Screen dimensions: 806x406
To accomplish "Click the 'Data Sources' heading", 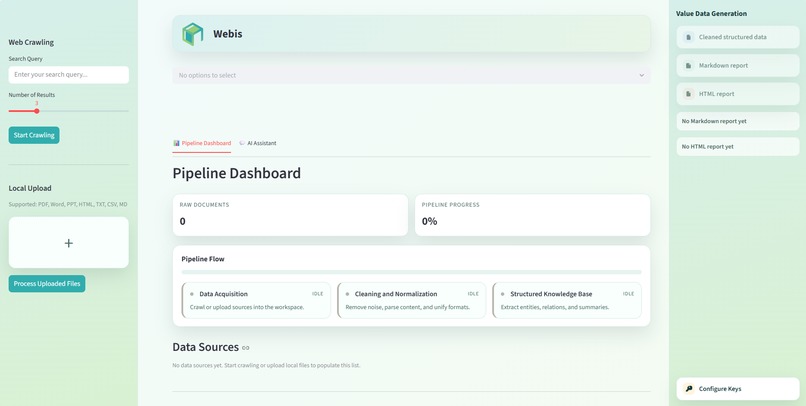I will [206, 347].
